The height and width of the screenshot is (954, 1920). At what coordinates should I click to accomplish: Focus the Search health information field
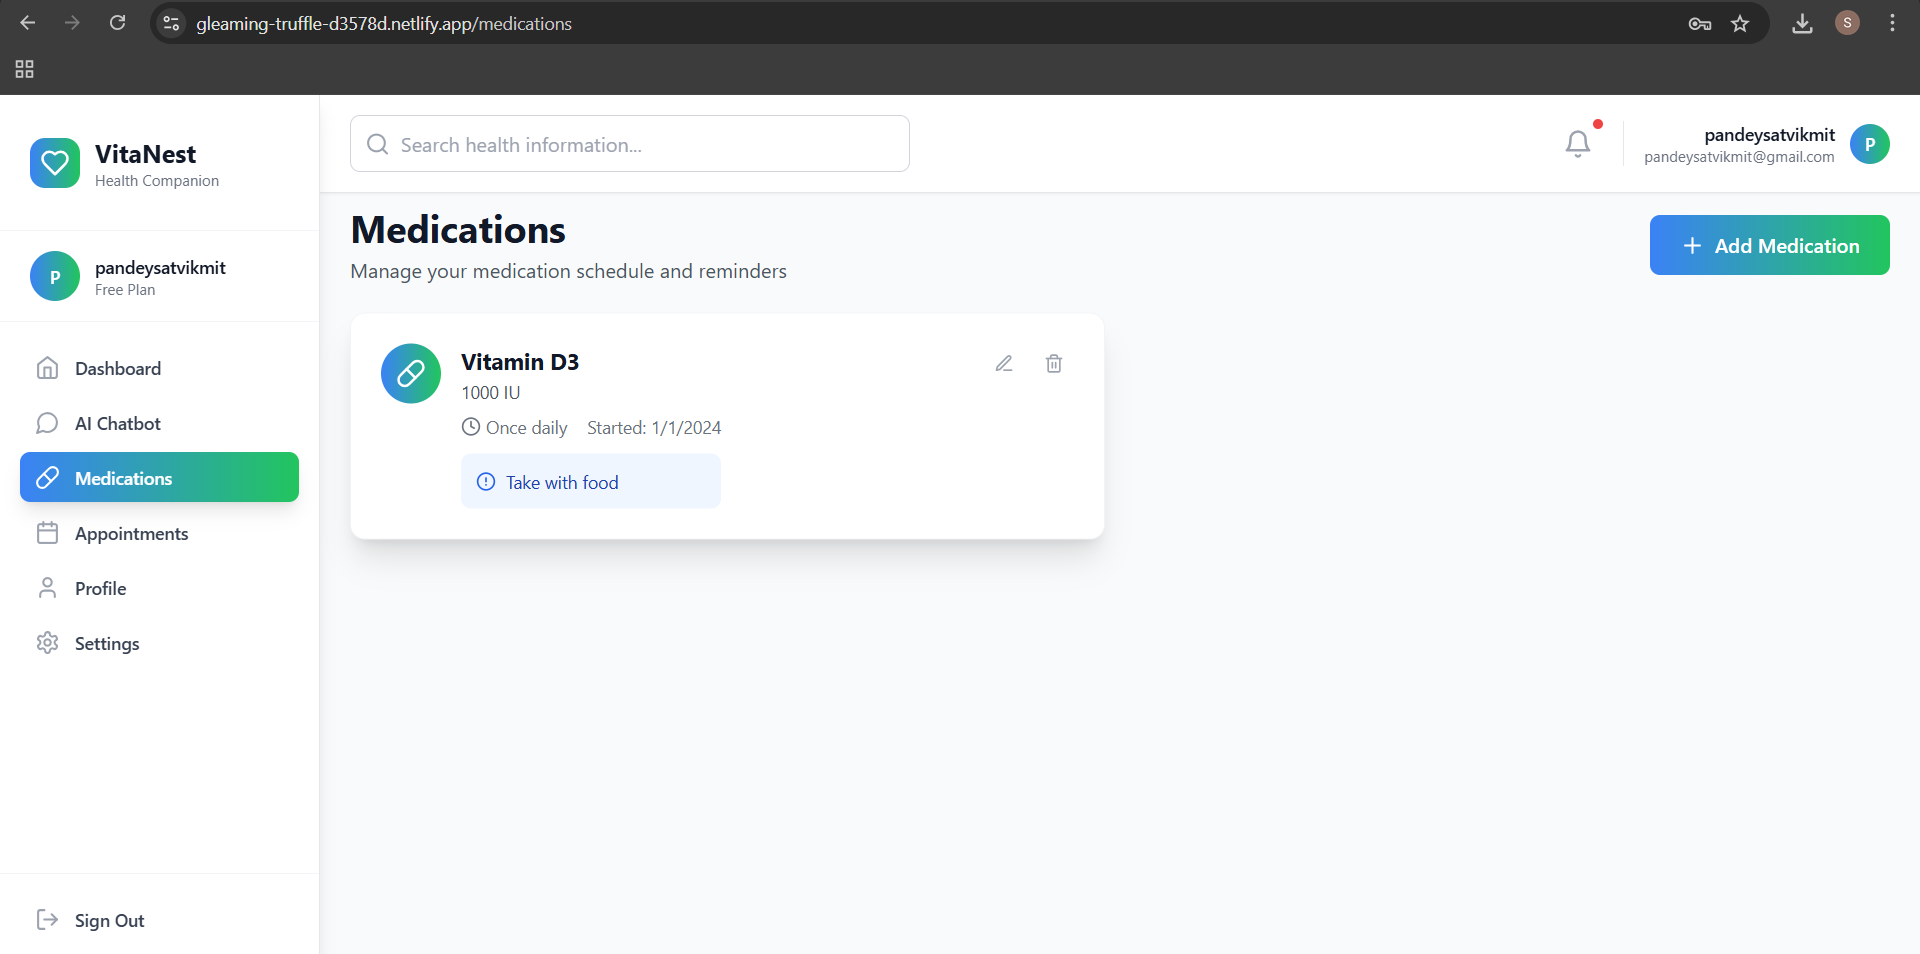[x=630, y=144]
